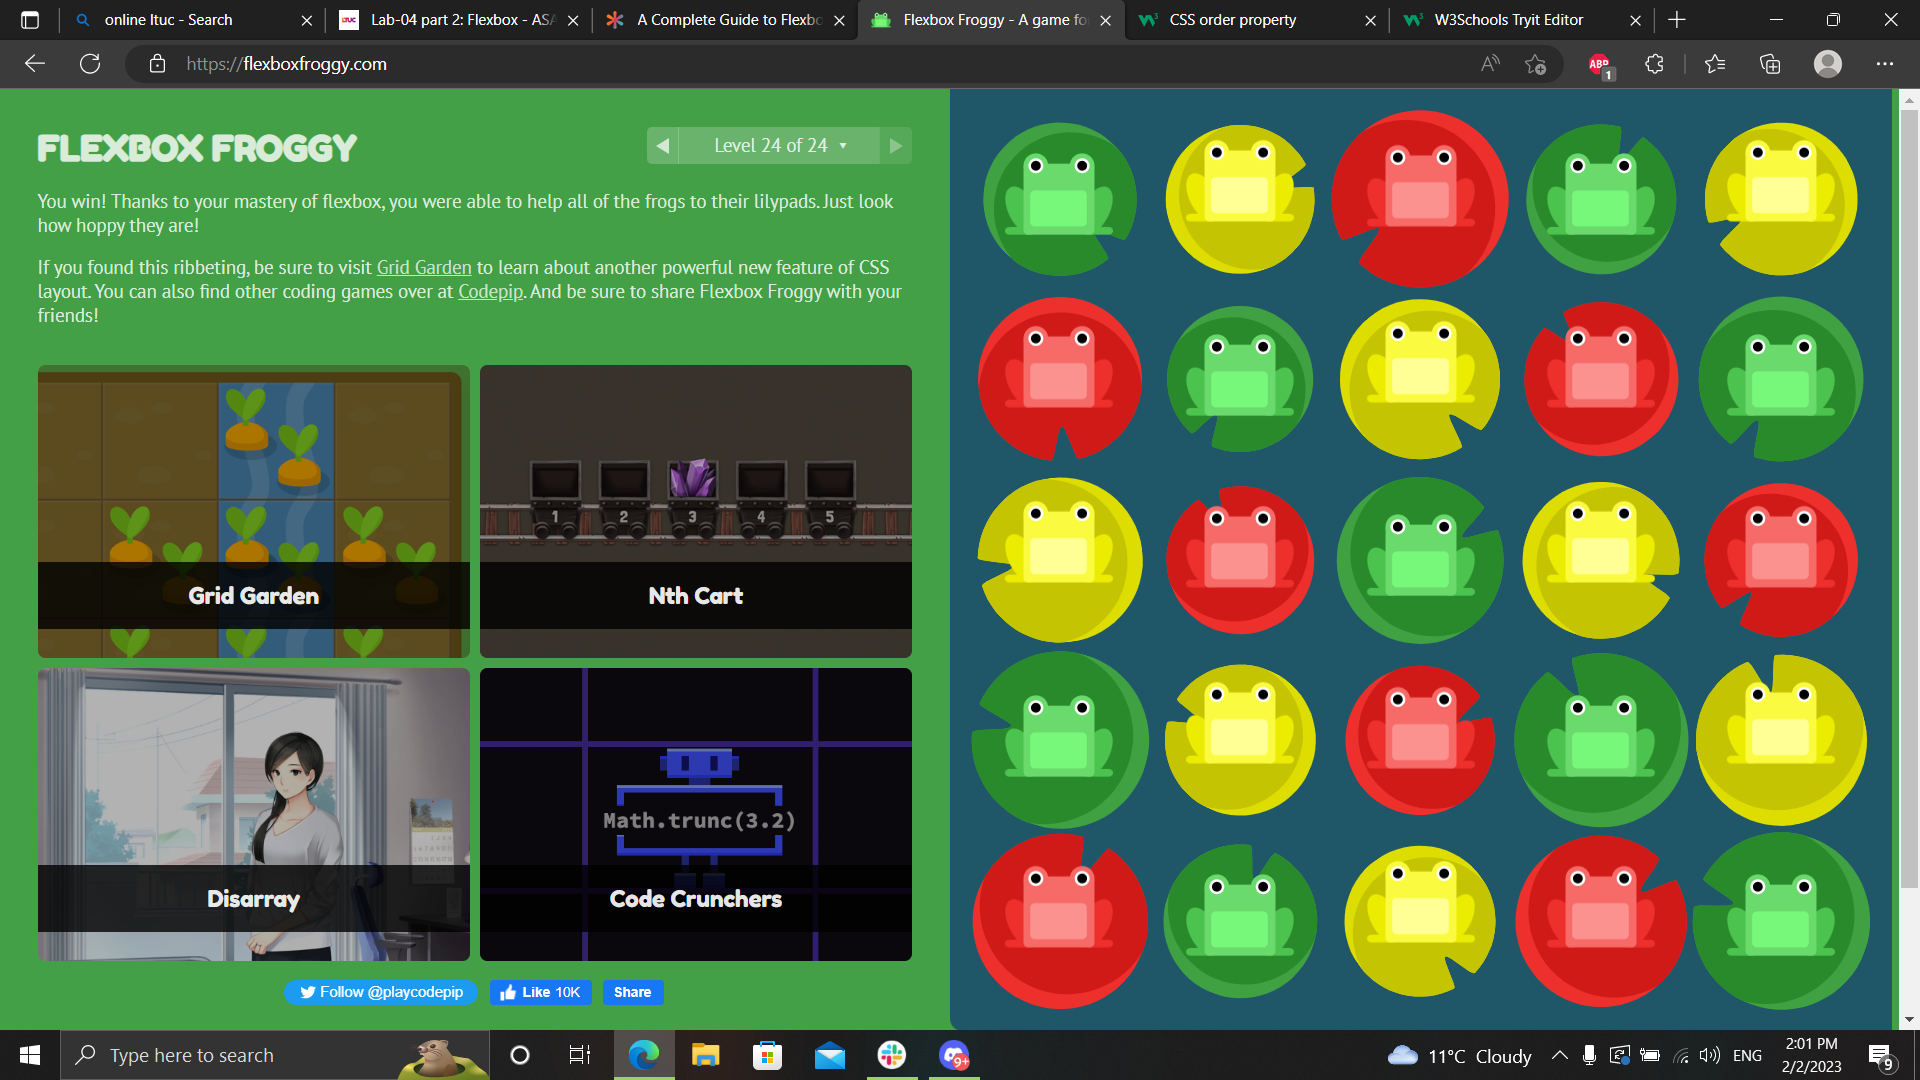Open the Adblock Plus extension icon

tap(1600, 64)
